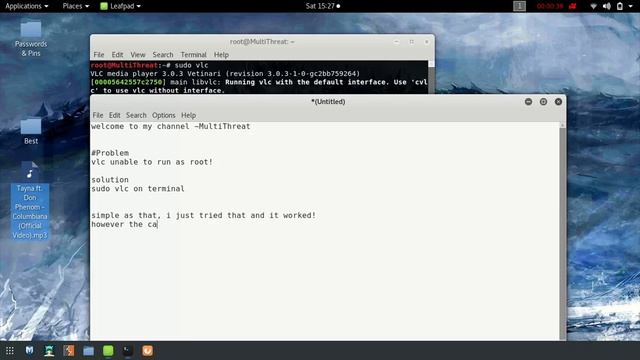This screenshot has width=640, height=360.
Task: Click the 'VLC media player 3.0.3 Vetinari' terminal line
Action: coord(225,74)
